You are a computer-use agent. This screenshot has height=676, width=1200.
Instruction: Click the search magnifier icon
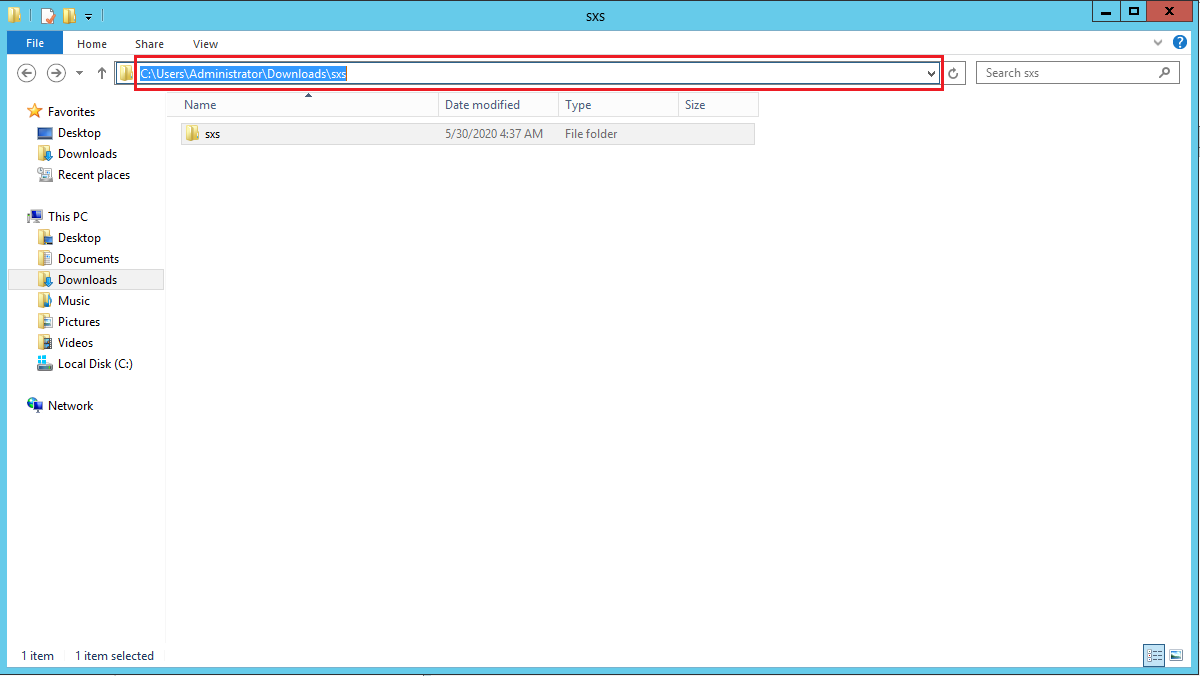pyautogui.click(x=1164, y=73)
